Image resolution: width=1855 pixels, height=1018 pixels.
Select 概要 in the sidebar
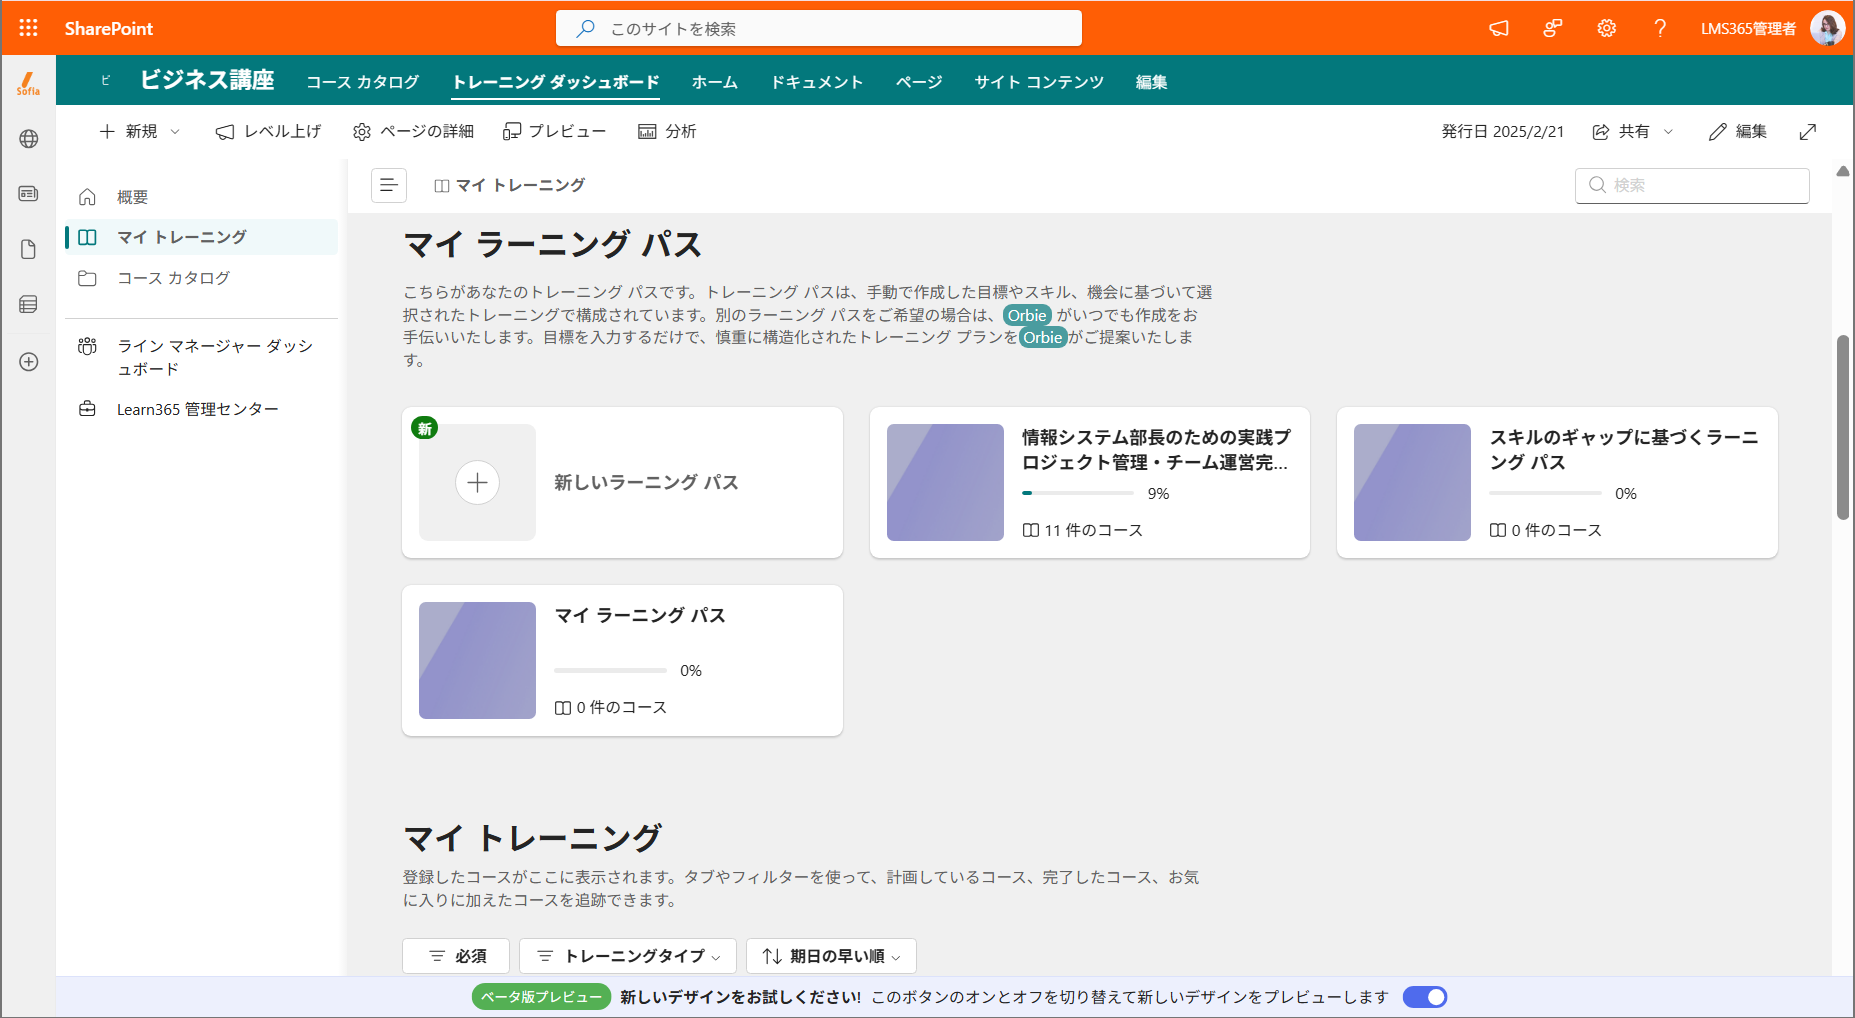pos(201,197)
